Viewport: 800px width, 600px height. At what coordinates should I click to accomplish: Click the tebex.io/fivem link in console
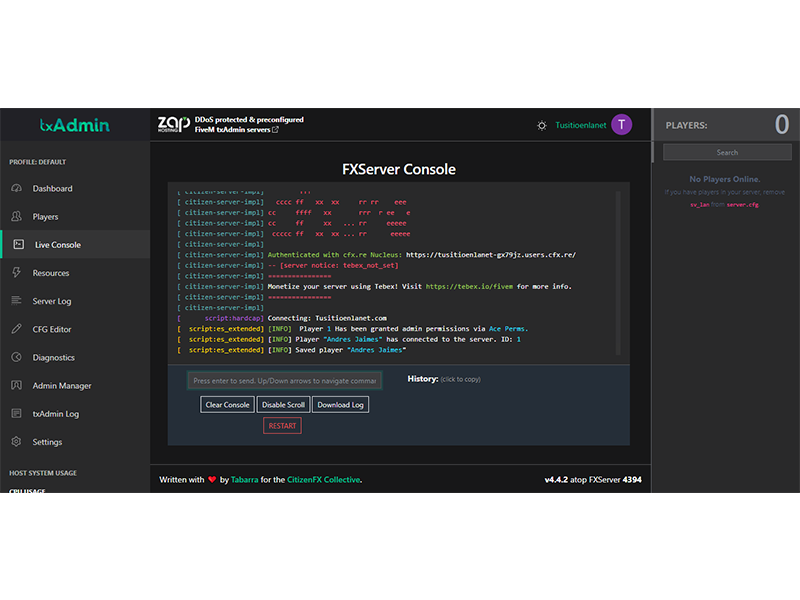469,287
